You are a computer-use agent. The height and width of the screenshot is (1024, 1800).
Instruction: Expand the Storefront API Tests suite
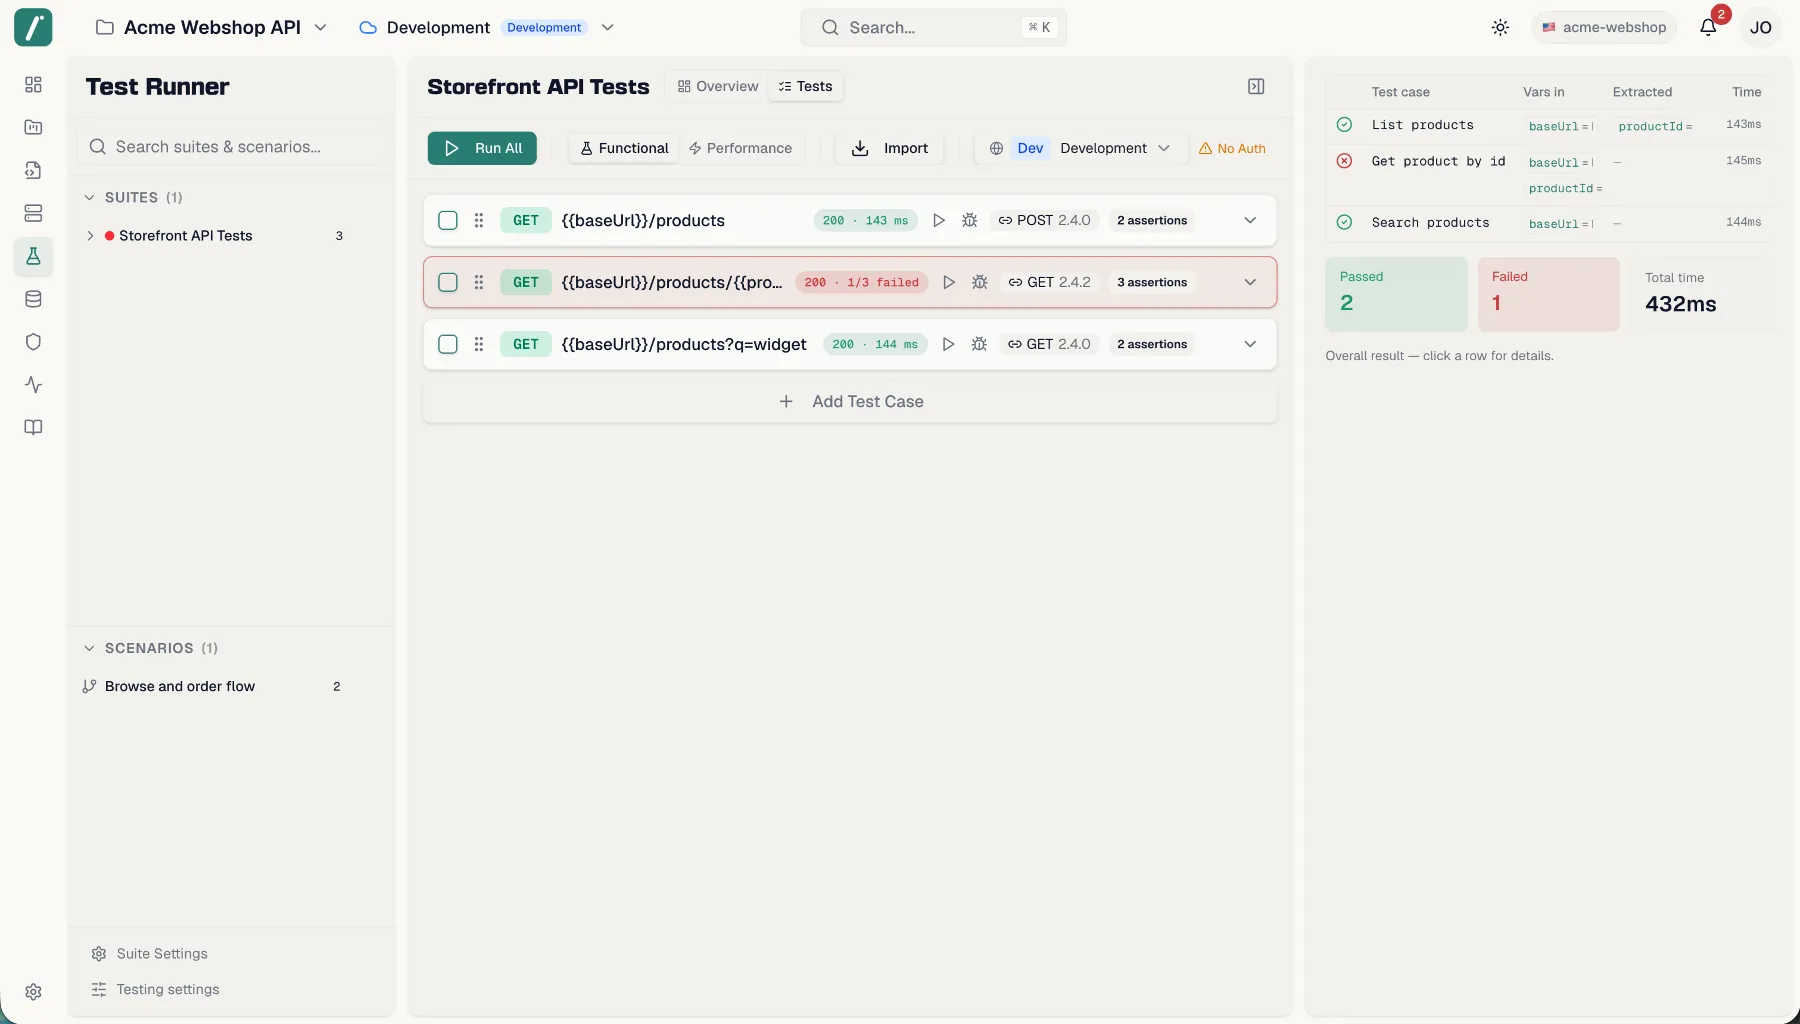90,236
